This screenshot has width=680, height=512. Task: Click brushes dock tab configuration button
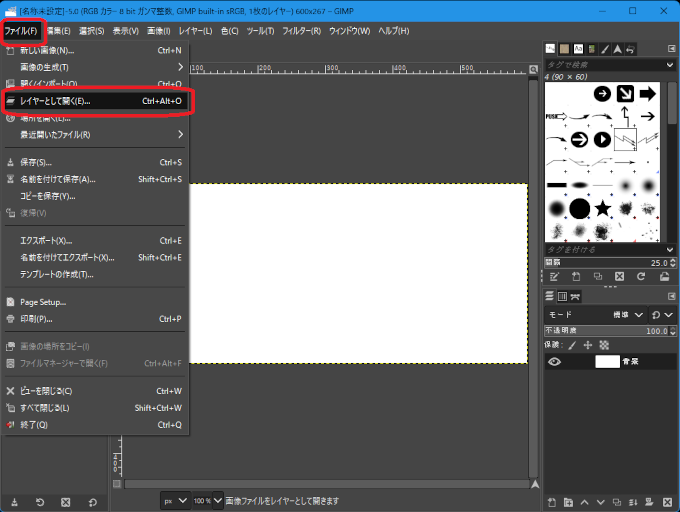coord(671,49)
